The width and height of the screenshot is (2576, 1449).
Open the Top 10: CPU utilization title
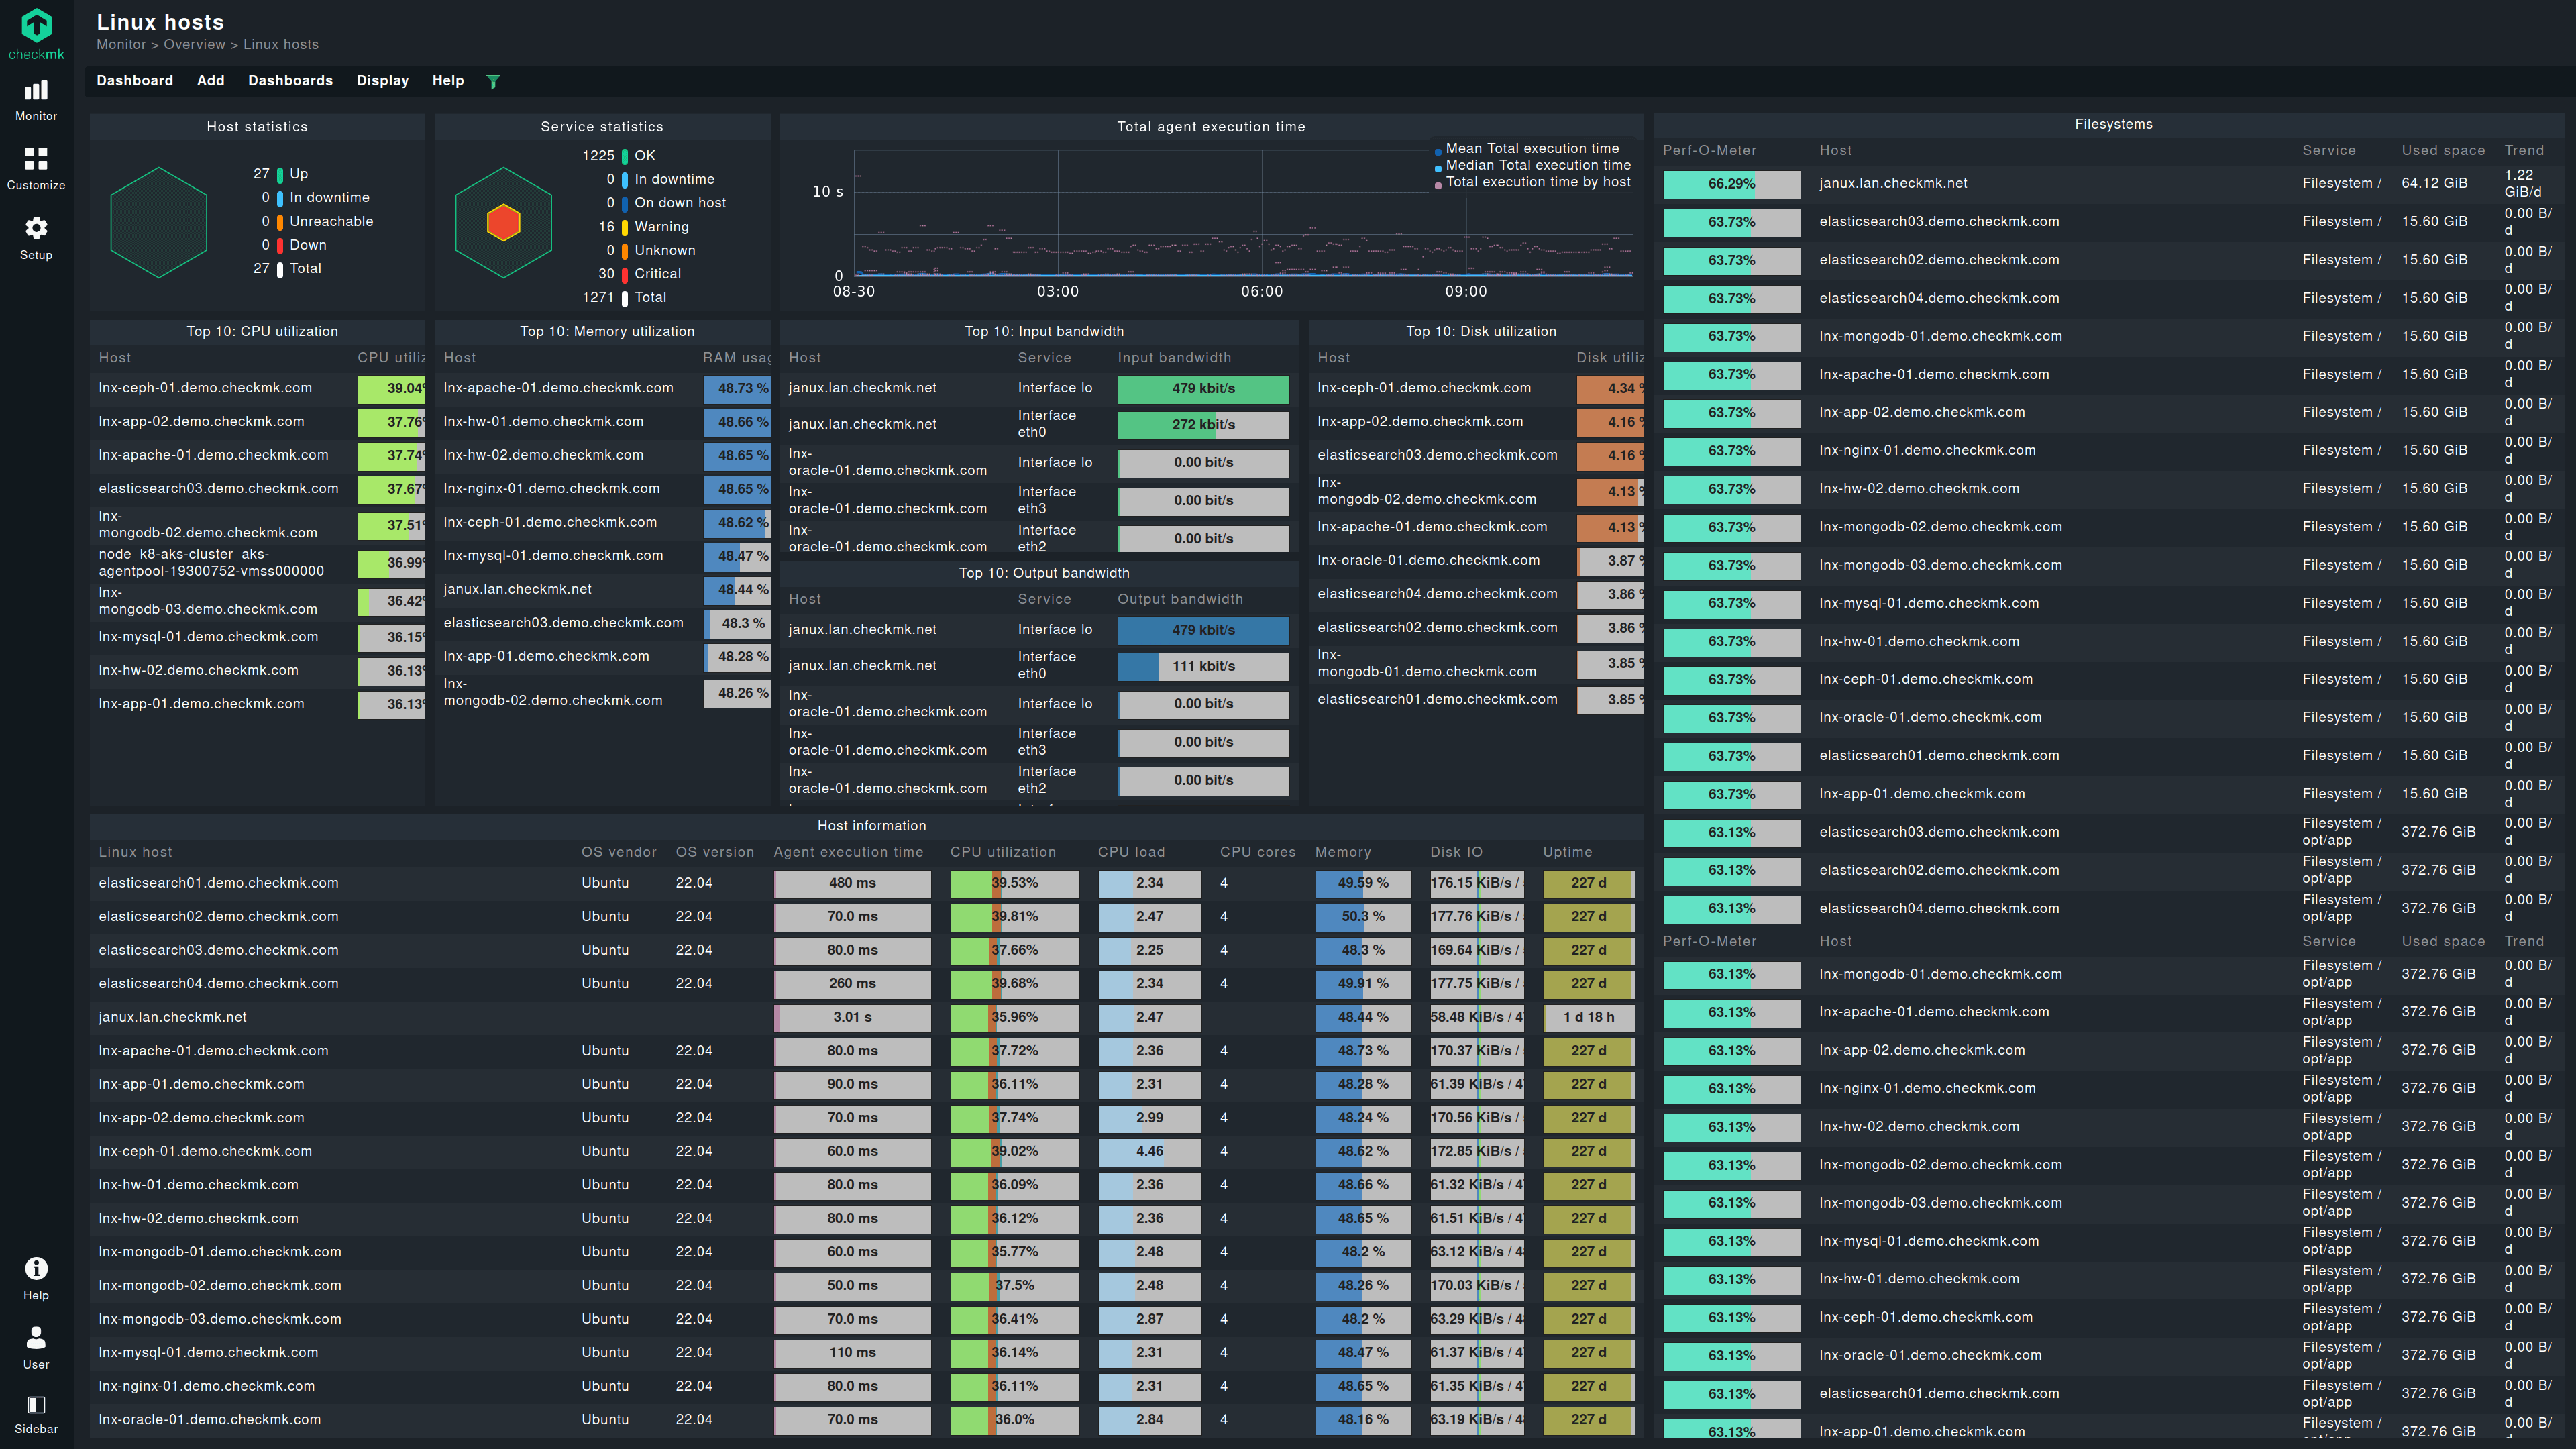click(x=262, y=331)
